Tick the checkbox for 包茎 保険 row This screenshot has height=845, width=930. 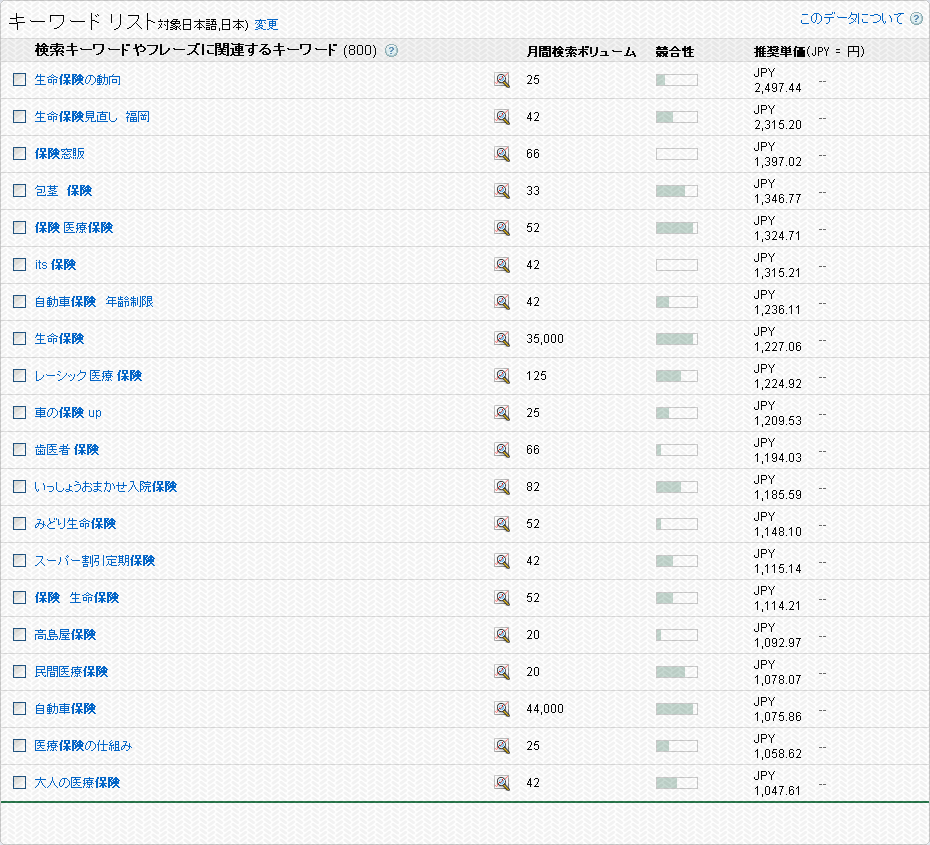click(20, 191)
